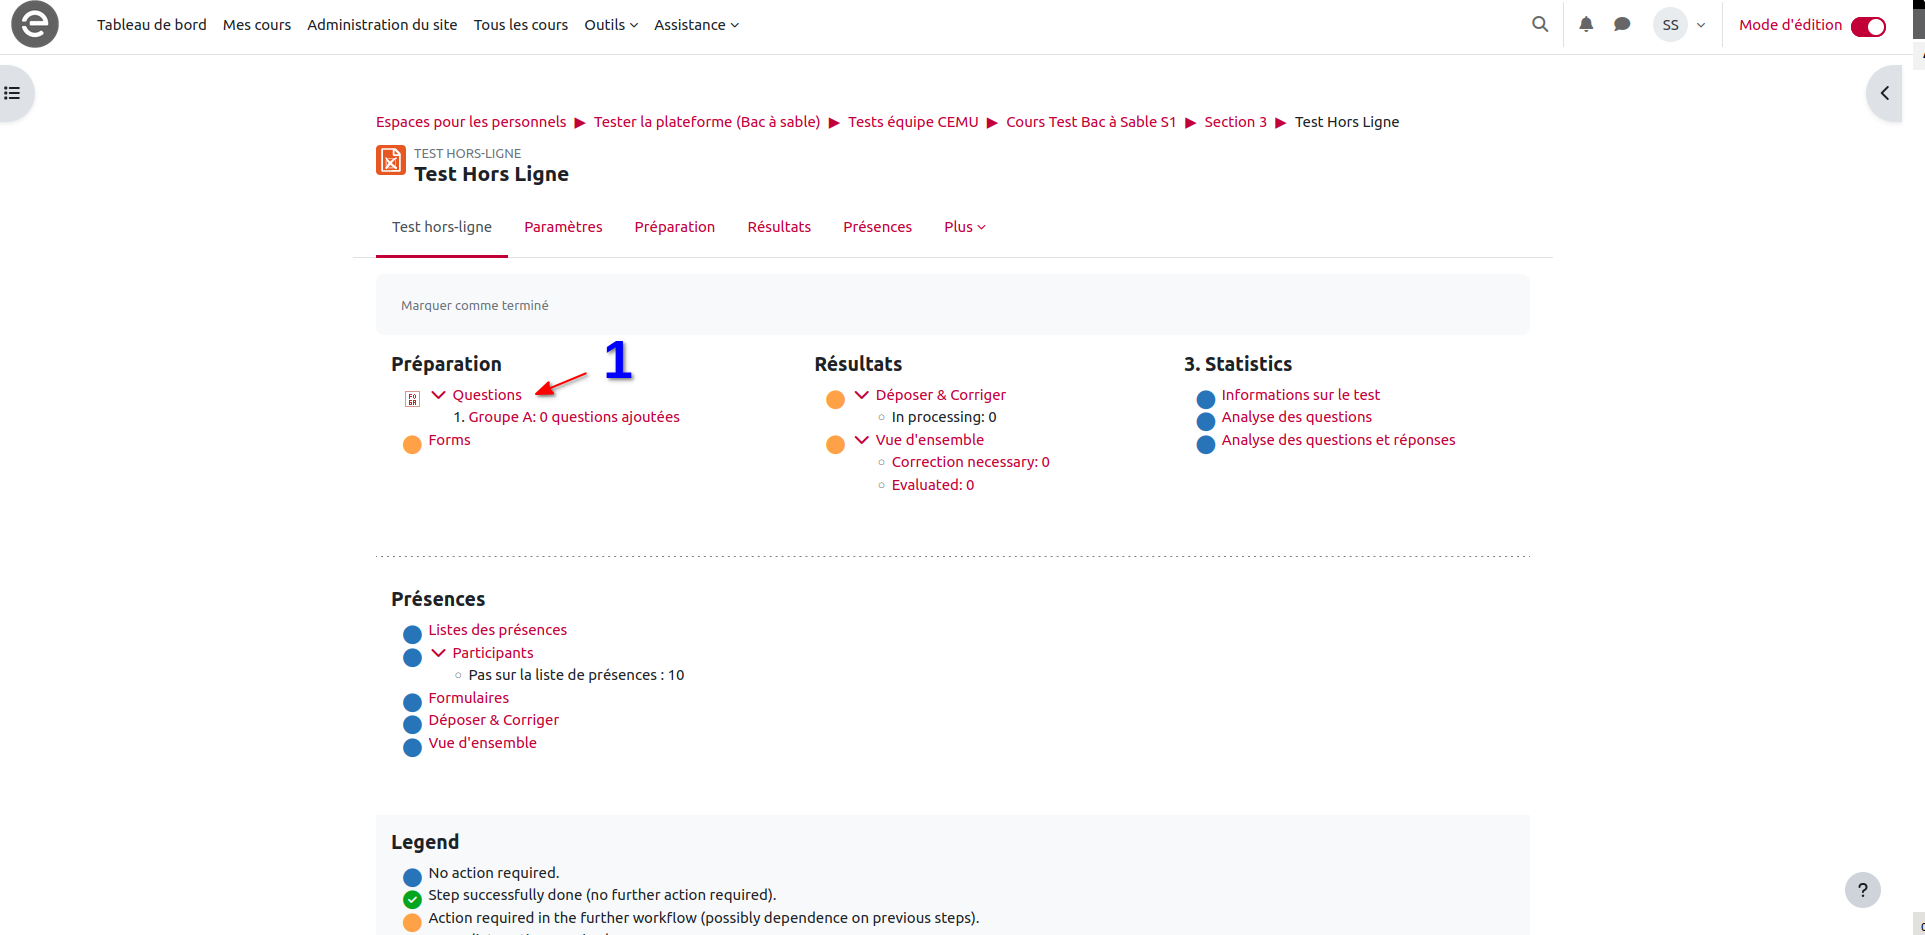The image size is (1925, 935).
Task: Open the Outils menu
Action: 610,25
